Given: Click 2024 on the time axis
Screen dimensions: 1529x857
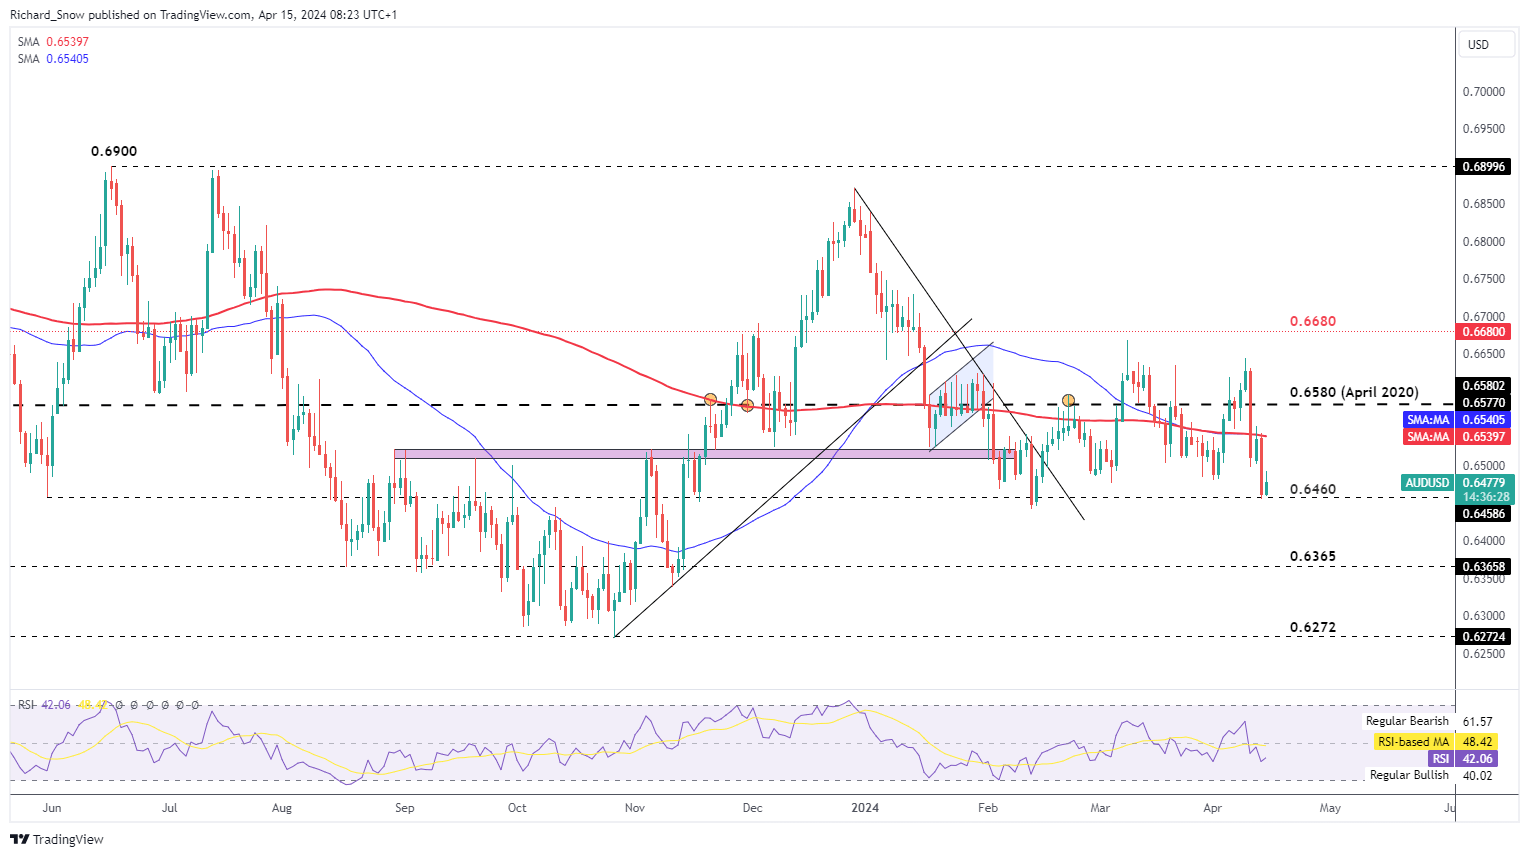Looking at the screenshot, I should point(865,807).
